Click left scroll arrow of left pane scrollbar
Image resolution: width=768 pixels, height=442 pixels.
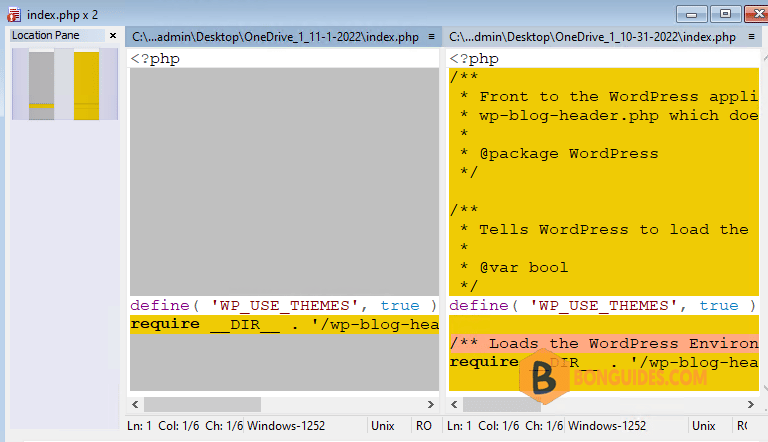(x=135, y=404)
